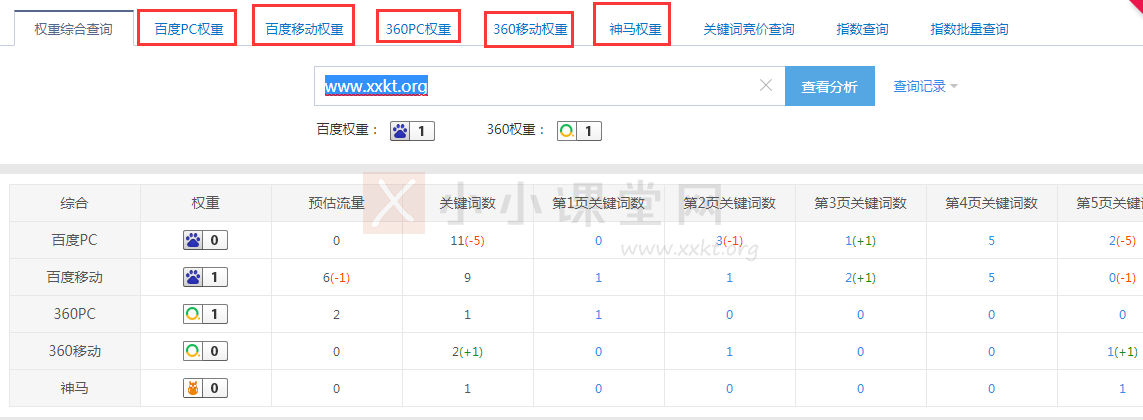
Task: Open the 神马权重 tab
Action: (x=636, y=30)
